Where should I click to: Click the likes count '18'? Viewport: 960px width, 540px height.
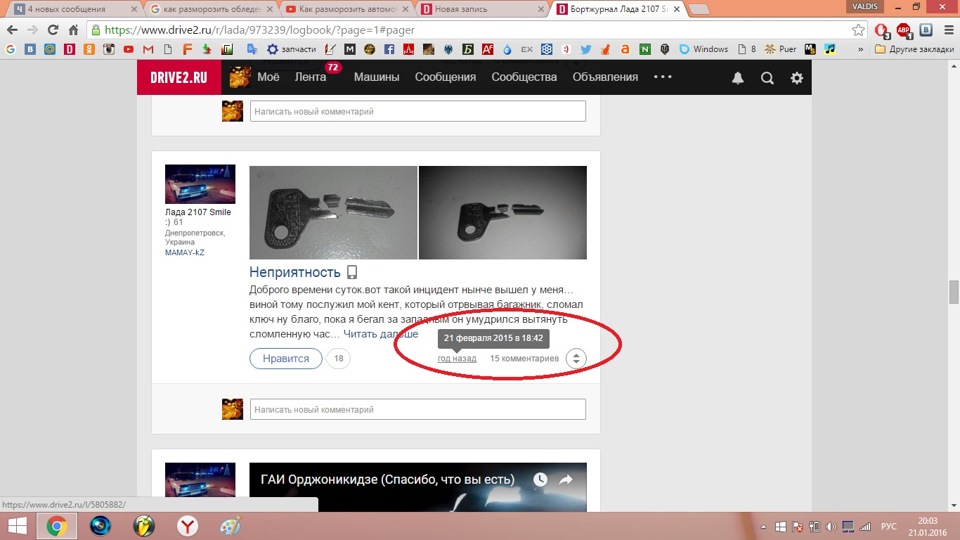[339, 358]
